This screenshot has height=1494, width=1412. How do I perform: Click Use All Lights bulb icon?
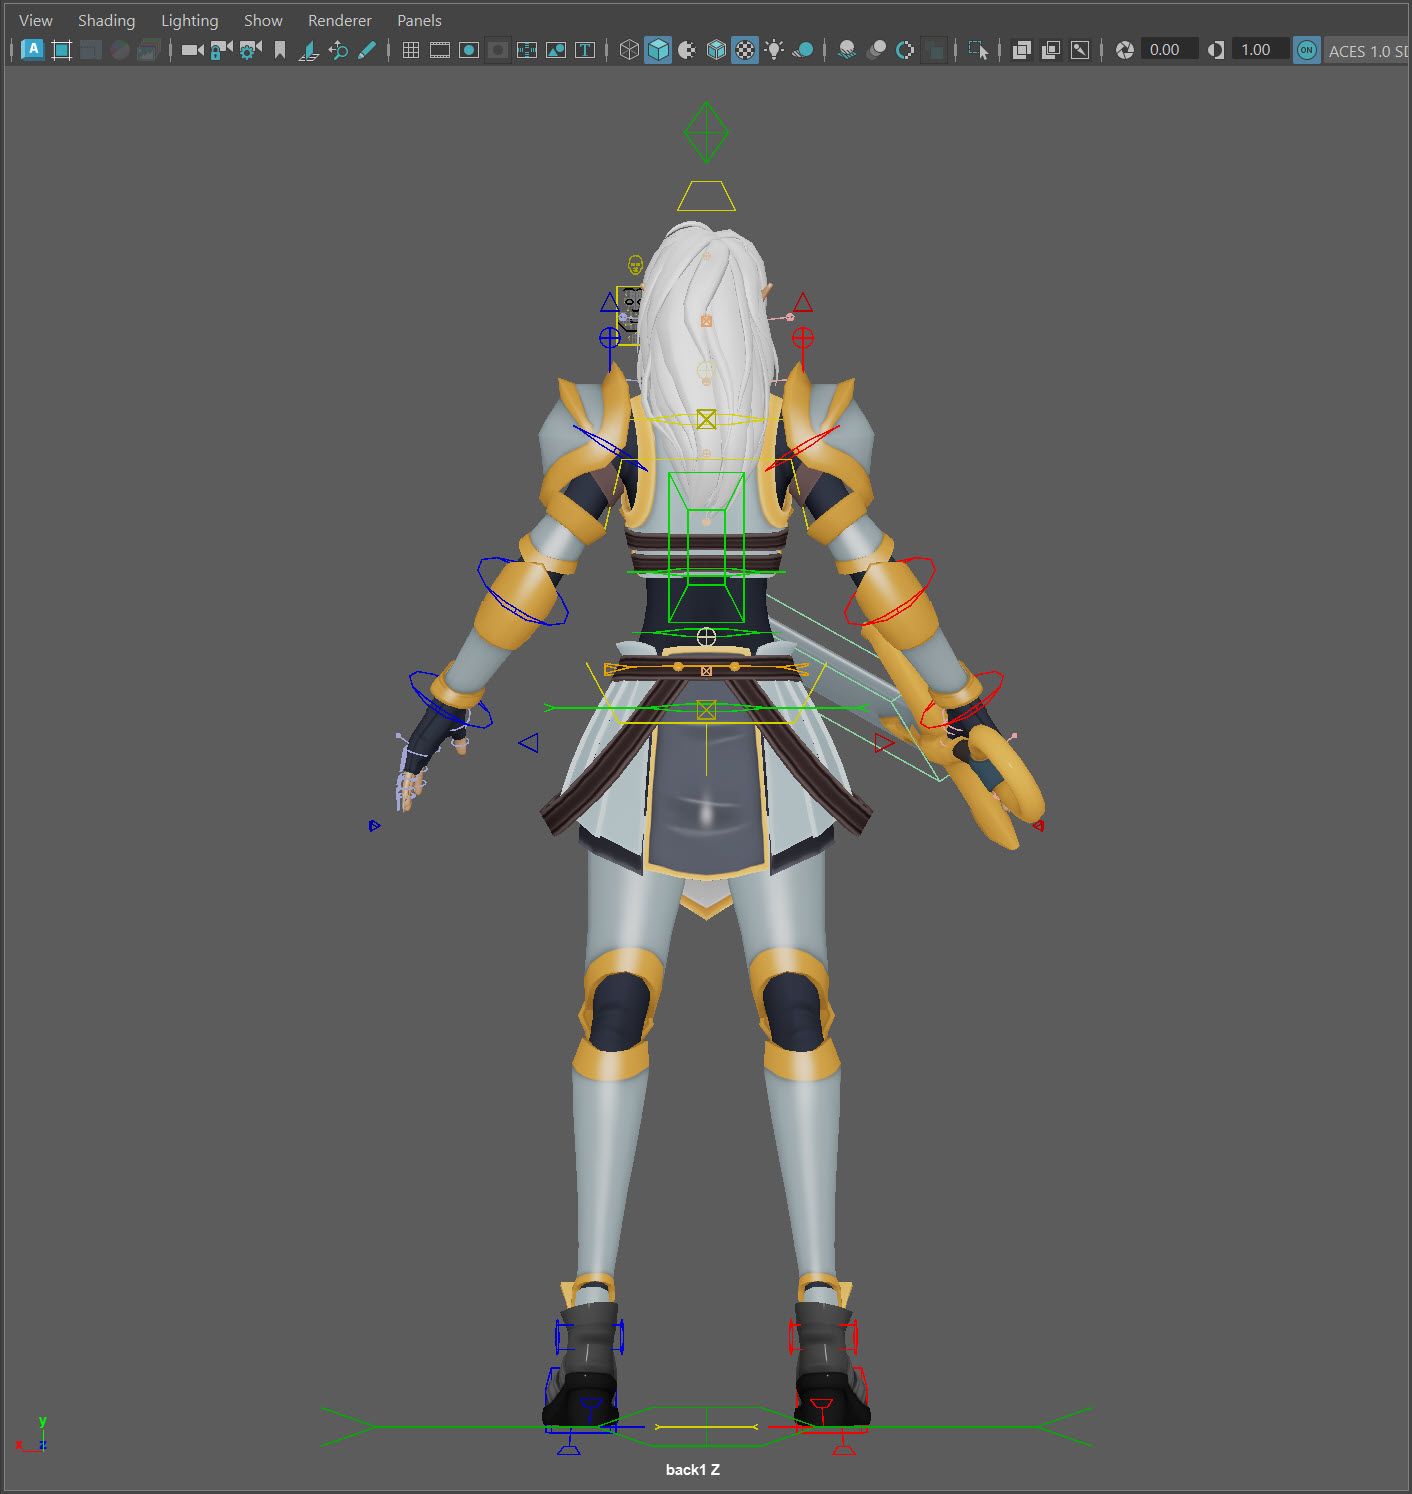coord(774,49)
